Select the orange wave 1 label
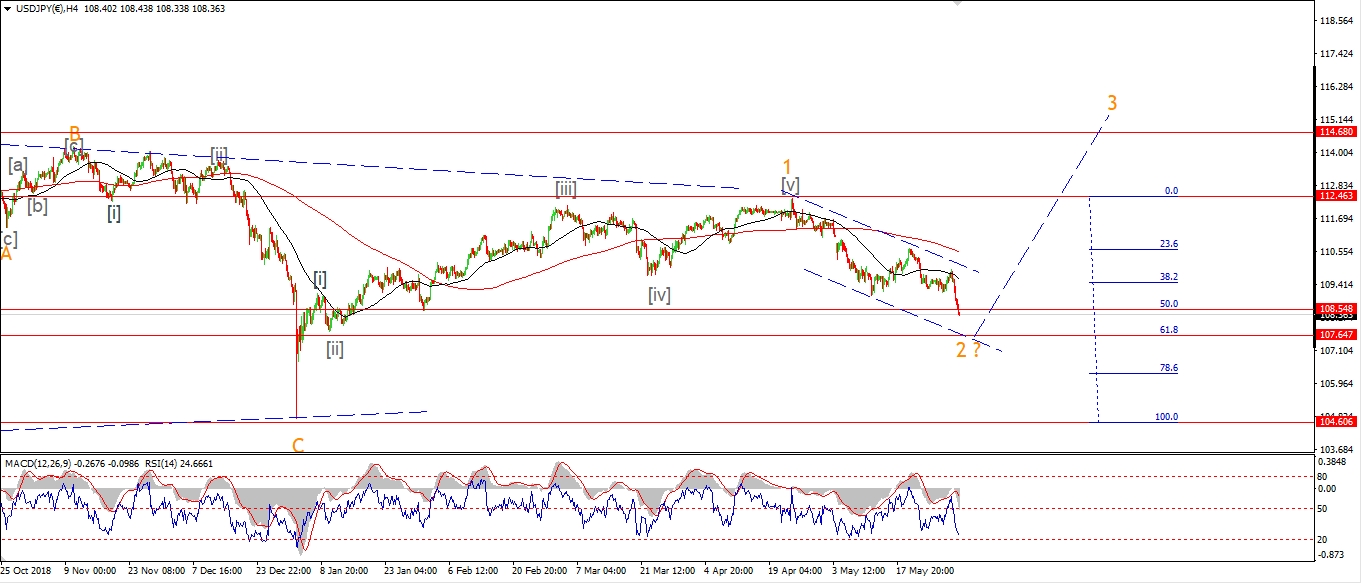Viewport: 1362px width, 584px height. pos(787,166)
